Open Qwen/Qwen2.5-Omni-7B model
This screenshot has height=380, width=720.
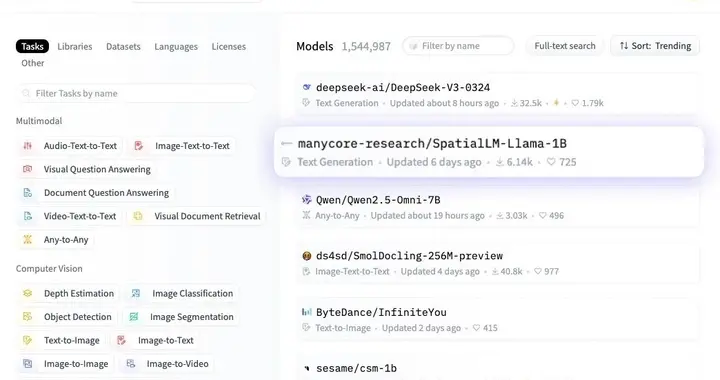point(378,200)
